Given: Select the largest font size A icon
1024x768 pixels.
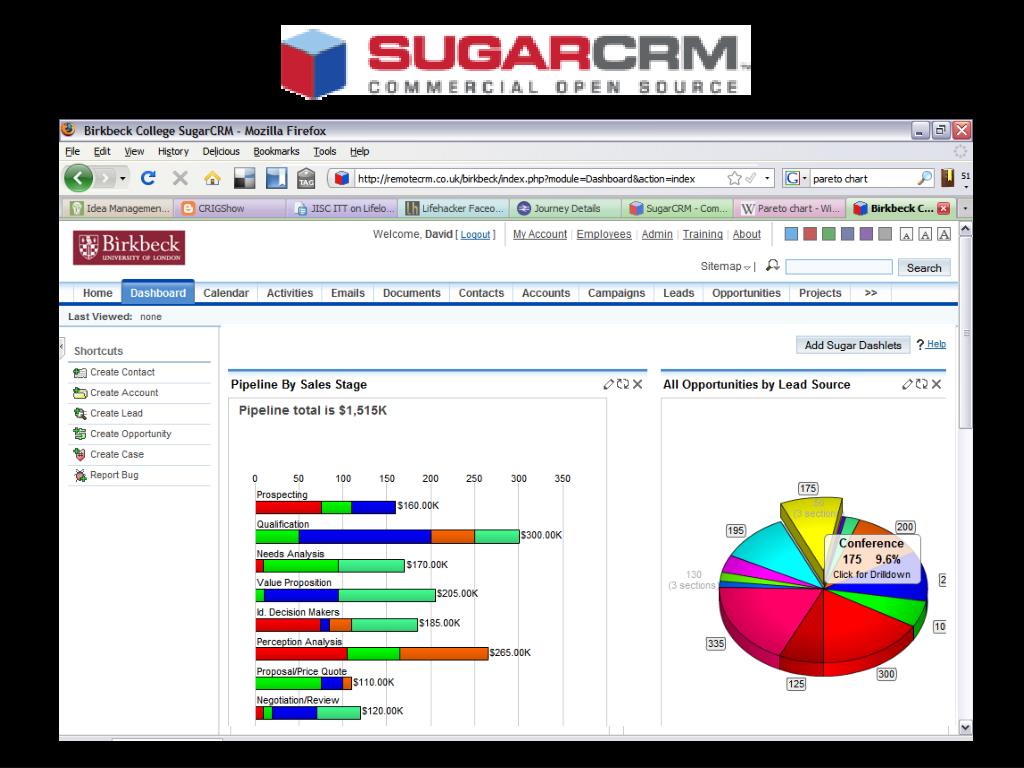Looking at the screenshot, I should click(x=944, y=234).
